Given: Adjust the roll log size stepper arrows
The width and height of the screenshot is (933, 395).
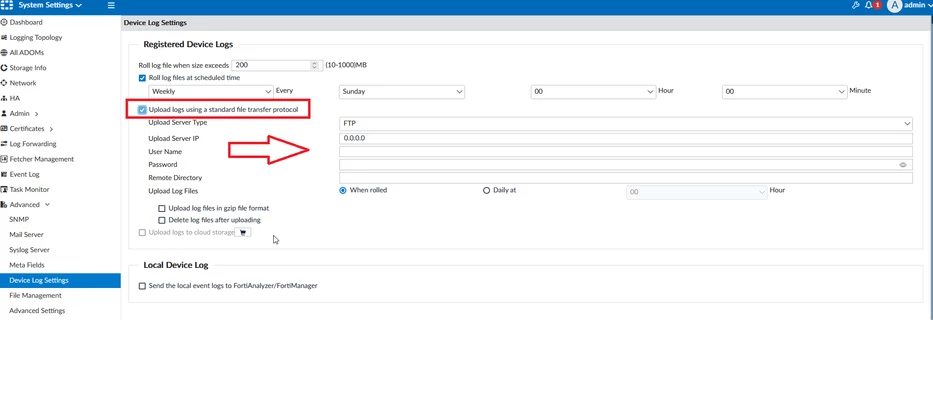Looking at the screenshot, I should coord(315,65).
